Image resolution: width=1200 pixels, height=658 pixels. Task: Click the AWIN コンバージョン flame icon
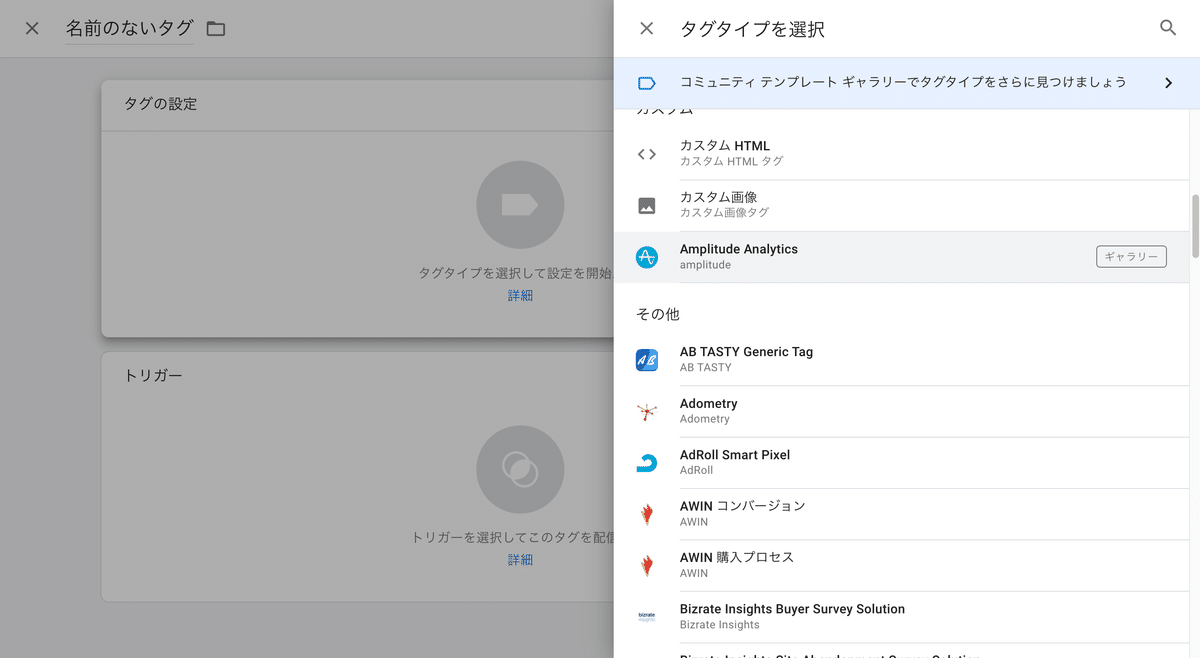(647, 514)
